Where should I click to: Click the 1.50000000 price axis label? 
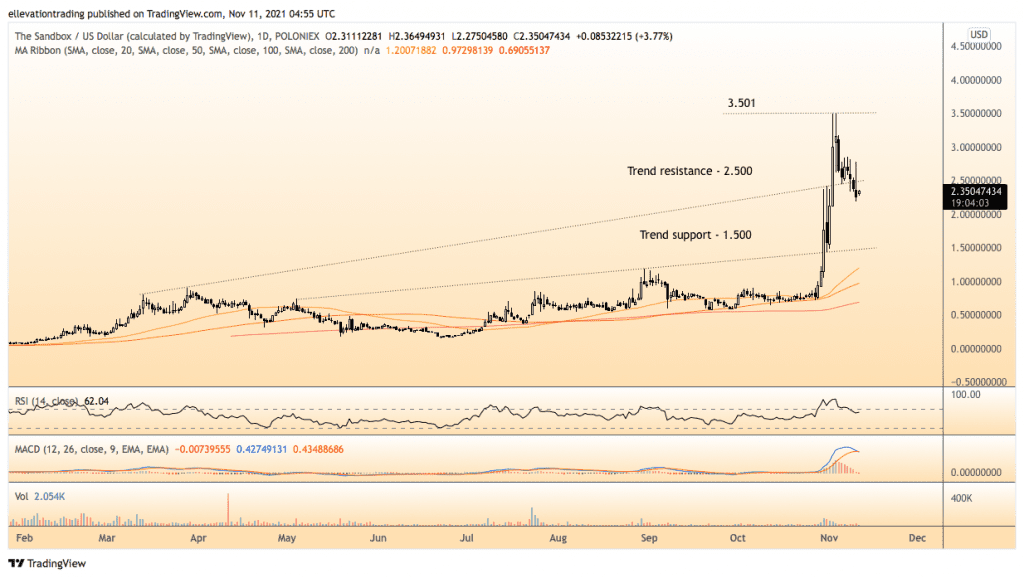[x=976, y=248]
